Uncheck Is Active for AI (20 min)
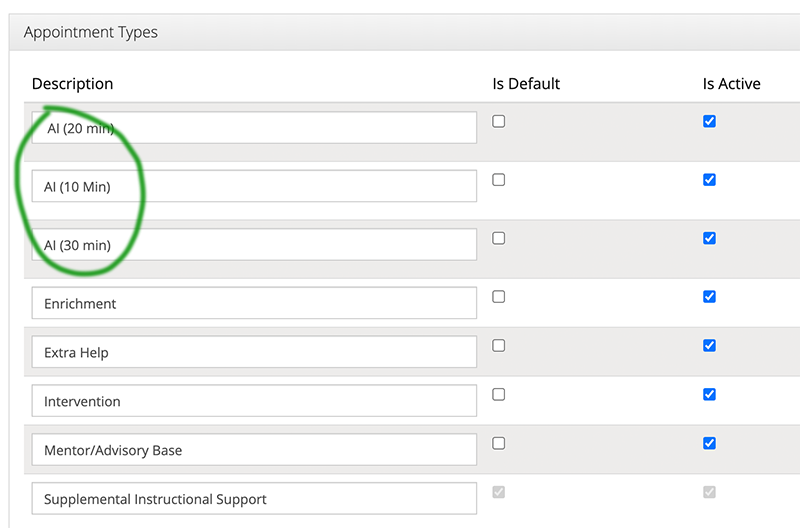 coord(709,121)
